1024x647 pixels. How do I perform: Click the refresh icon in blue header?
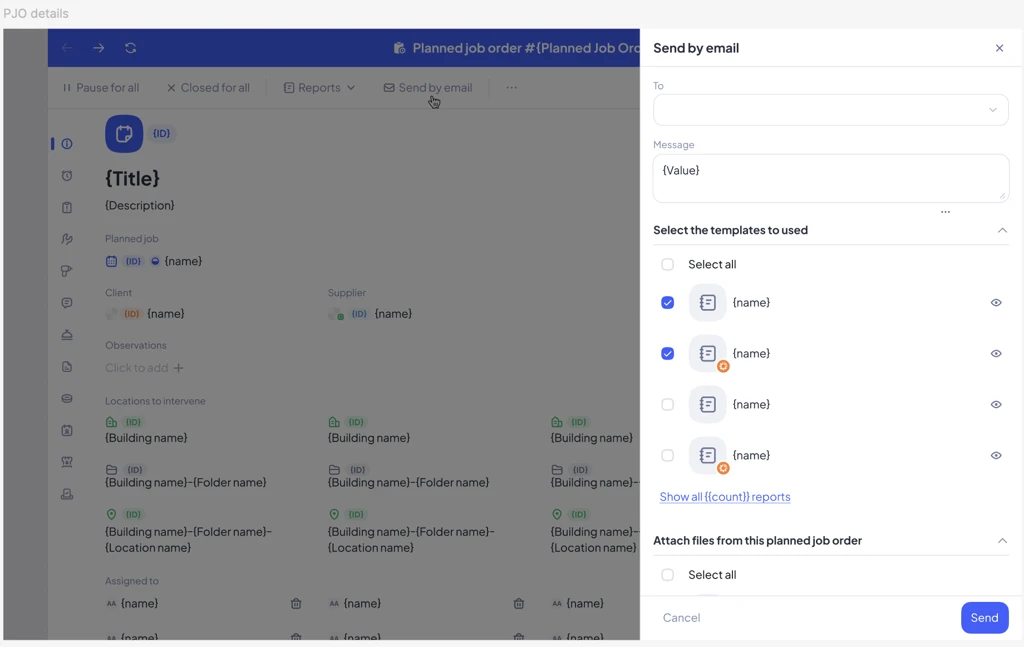pos(131,48)
